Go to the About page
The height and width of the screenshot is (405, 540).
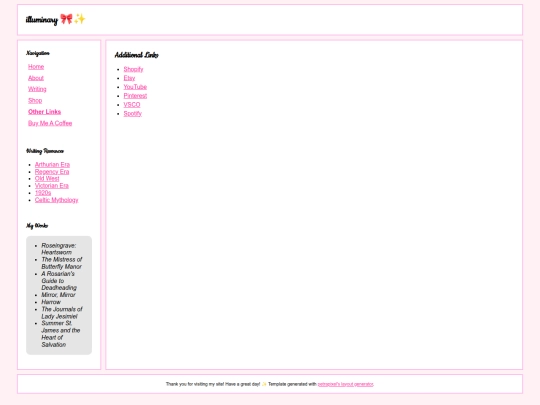(36, 78)
